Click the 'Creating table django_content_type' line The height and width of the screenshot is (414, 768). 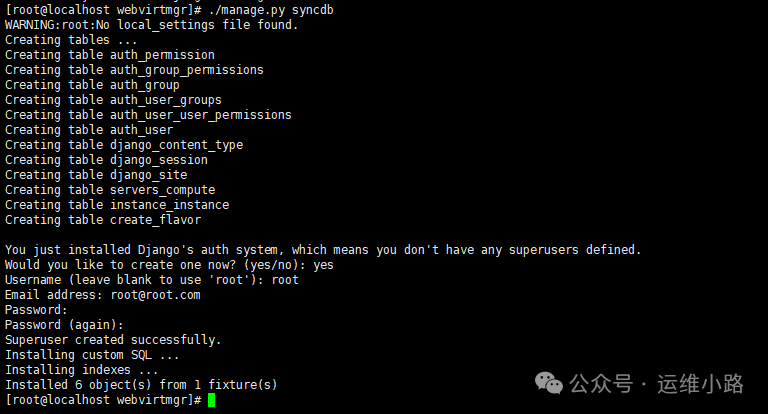point(124,145)
